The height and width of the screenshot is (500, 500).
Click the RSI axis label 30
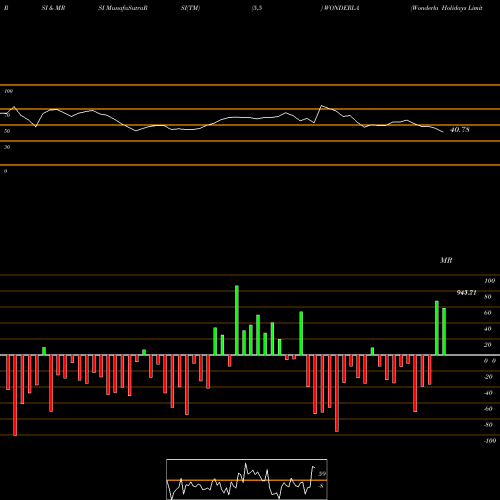click(x=7, y=147)
